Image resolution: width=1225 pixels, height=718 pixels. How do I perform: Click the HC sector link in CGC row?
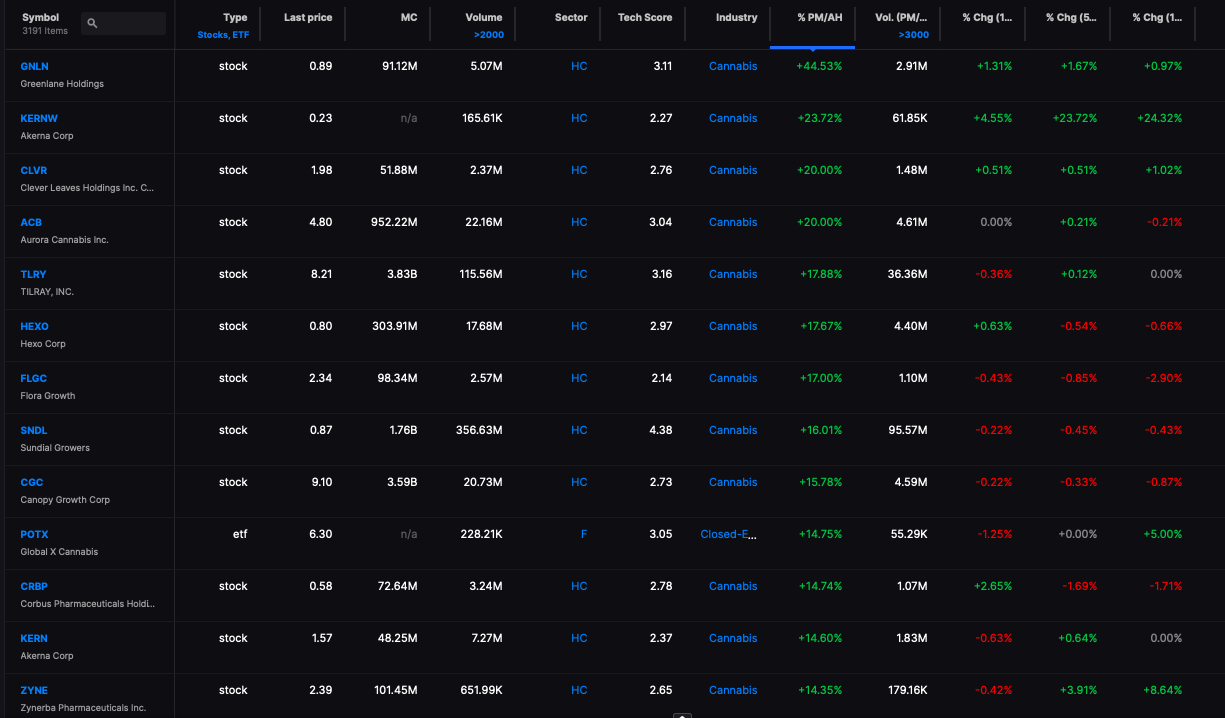click(x=579, y=482)
